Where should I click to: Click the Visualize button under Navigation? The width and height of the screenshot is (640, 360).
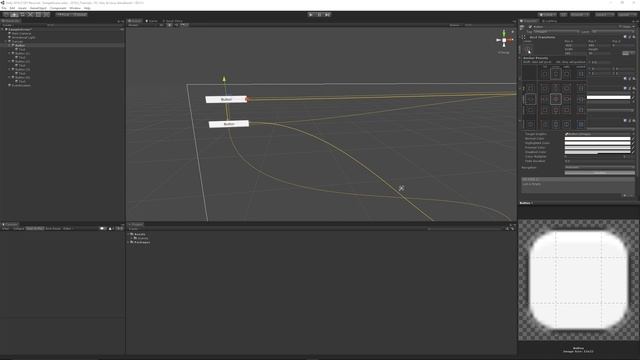tap(600, 173)
